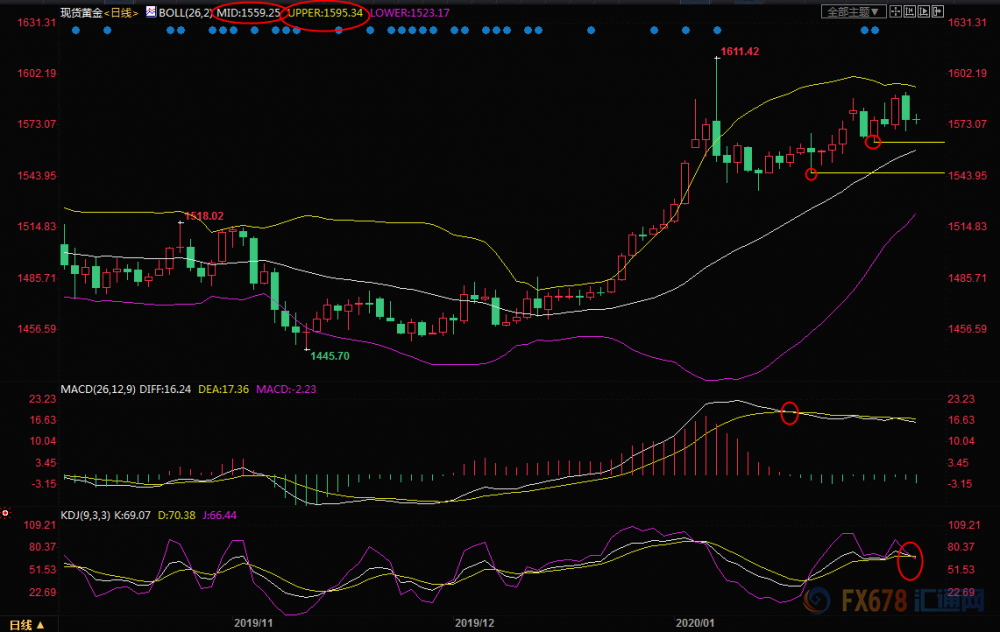Click the UPPER:1595.34 value

click(325, 13)
